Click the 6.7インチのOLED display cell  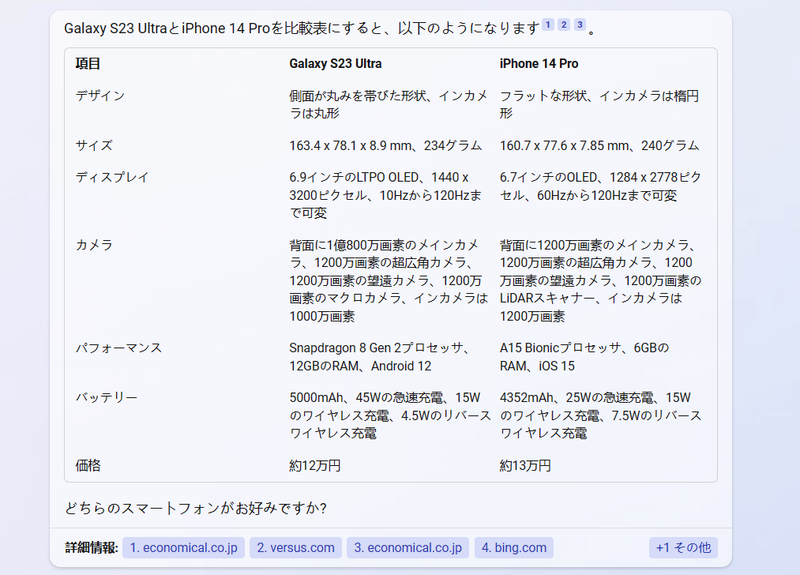point(601,186)
